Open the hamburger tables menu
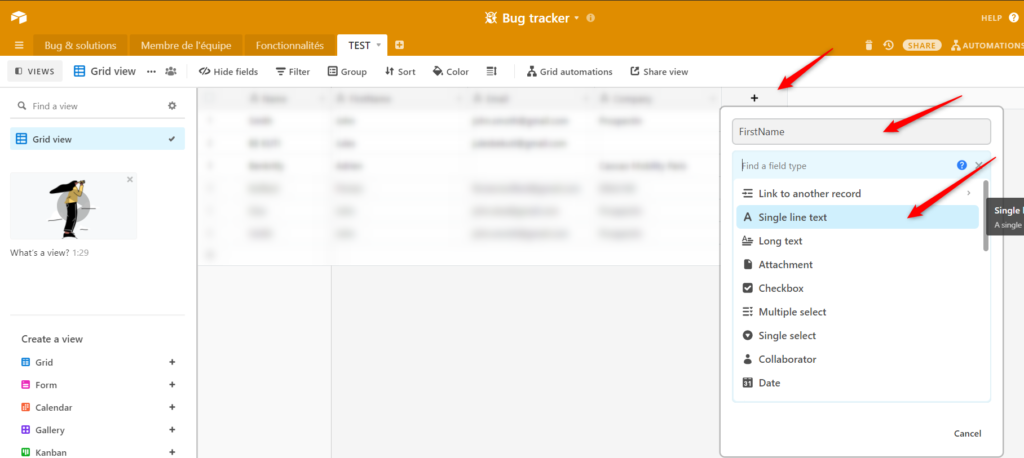This screenshot has width=1024, height=458. [19, 45]
